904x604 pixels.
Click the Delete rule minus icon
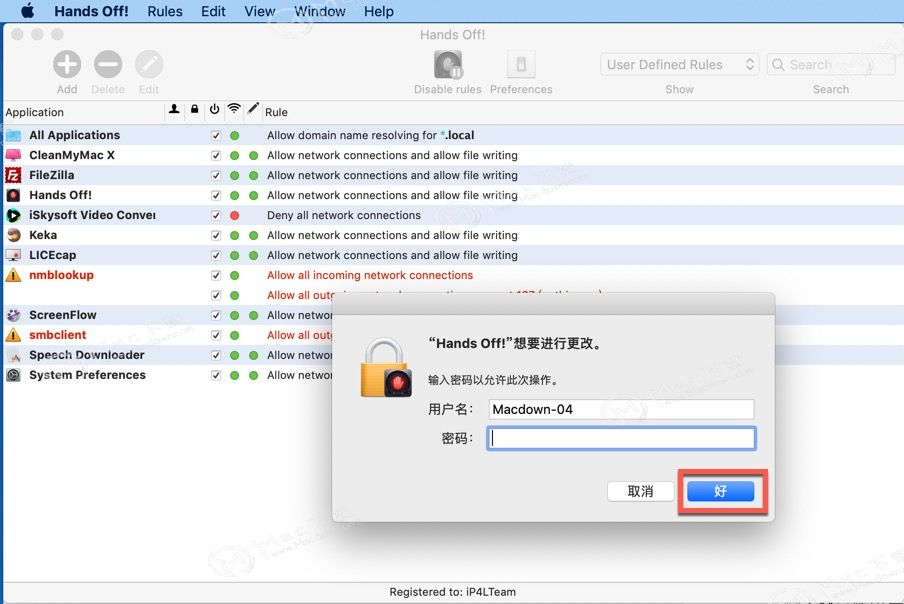click(108, 64)
